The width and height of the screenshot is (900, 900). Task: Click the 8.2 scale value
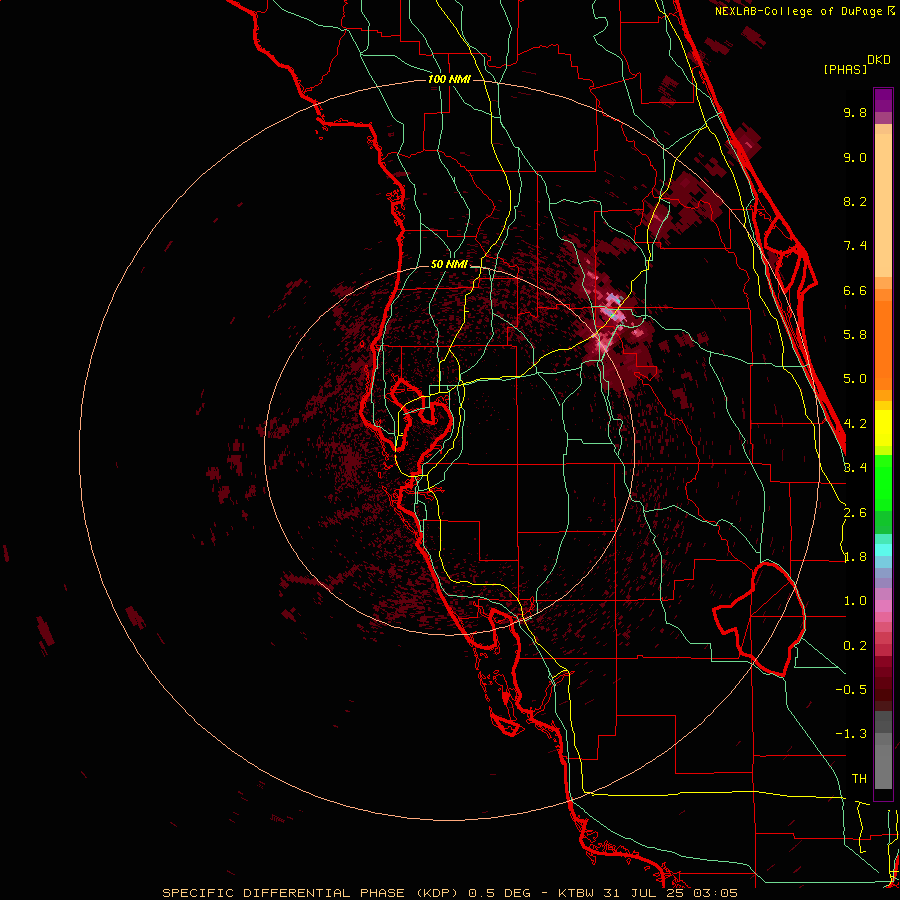[x=855, y=201]
